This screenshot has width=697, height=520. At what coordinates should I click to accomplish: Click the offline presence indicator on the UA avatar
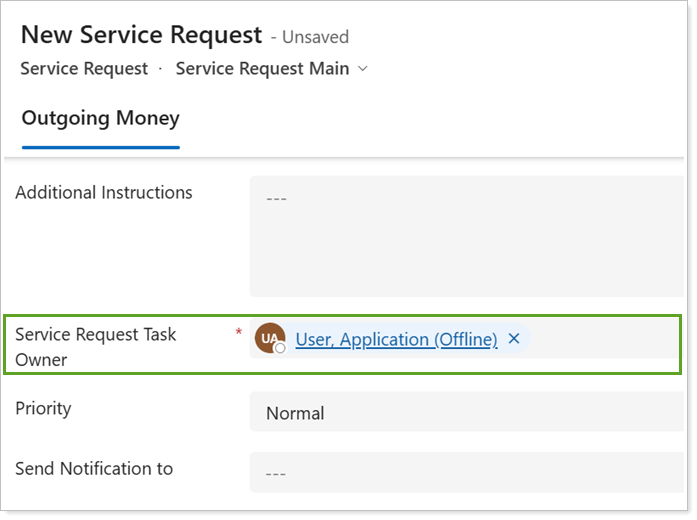click(280, 348)
